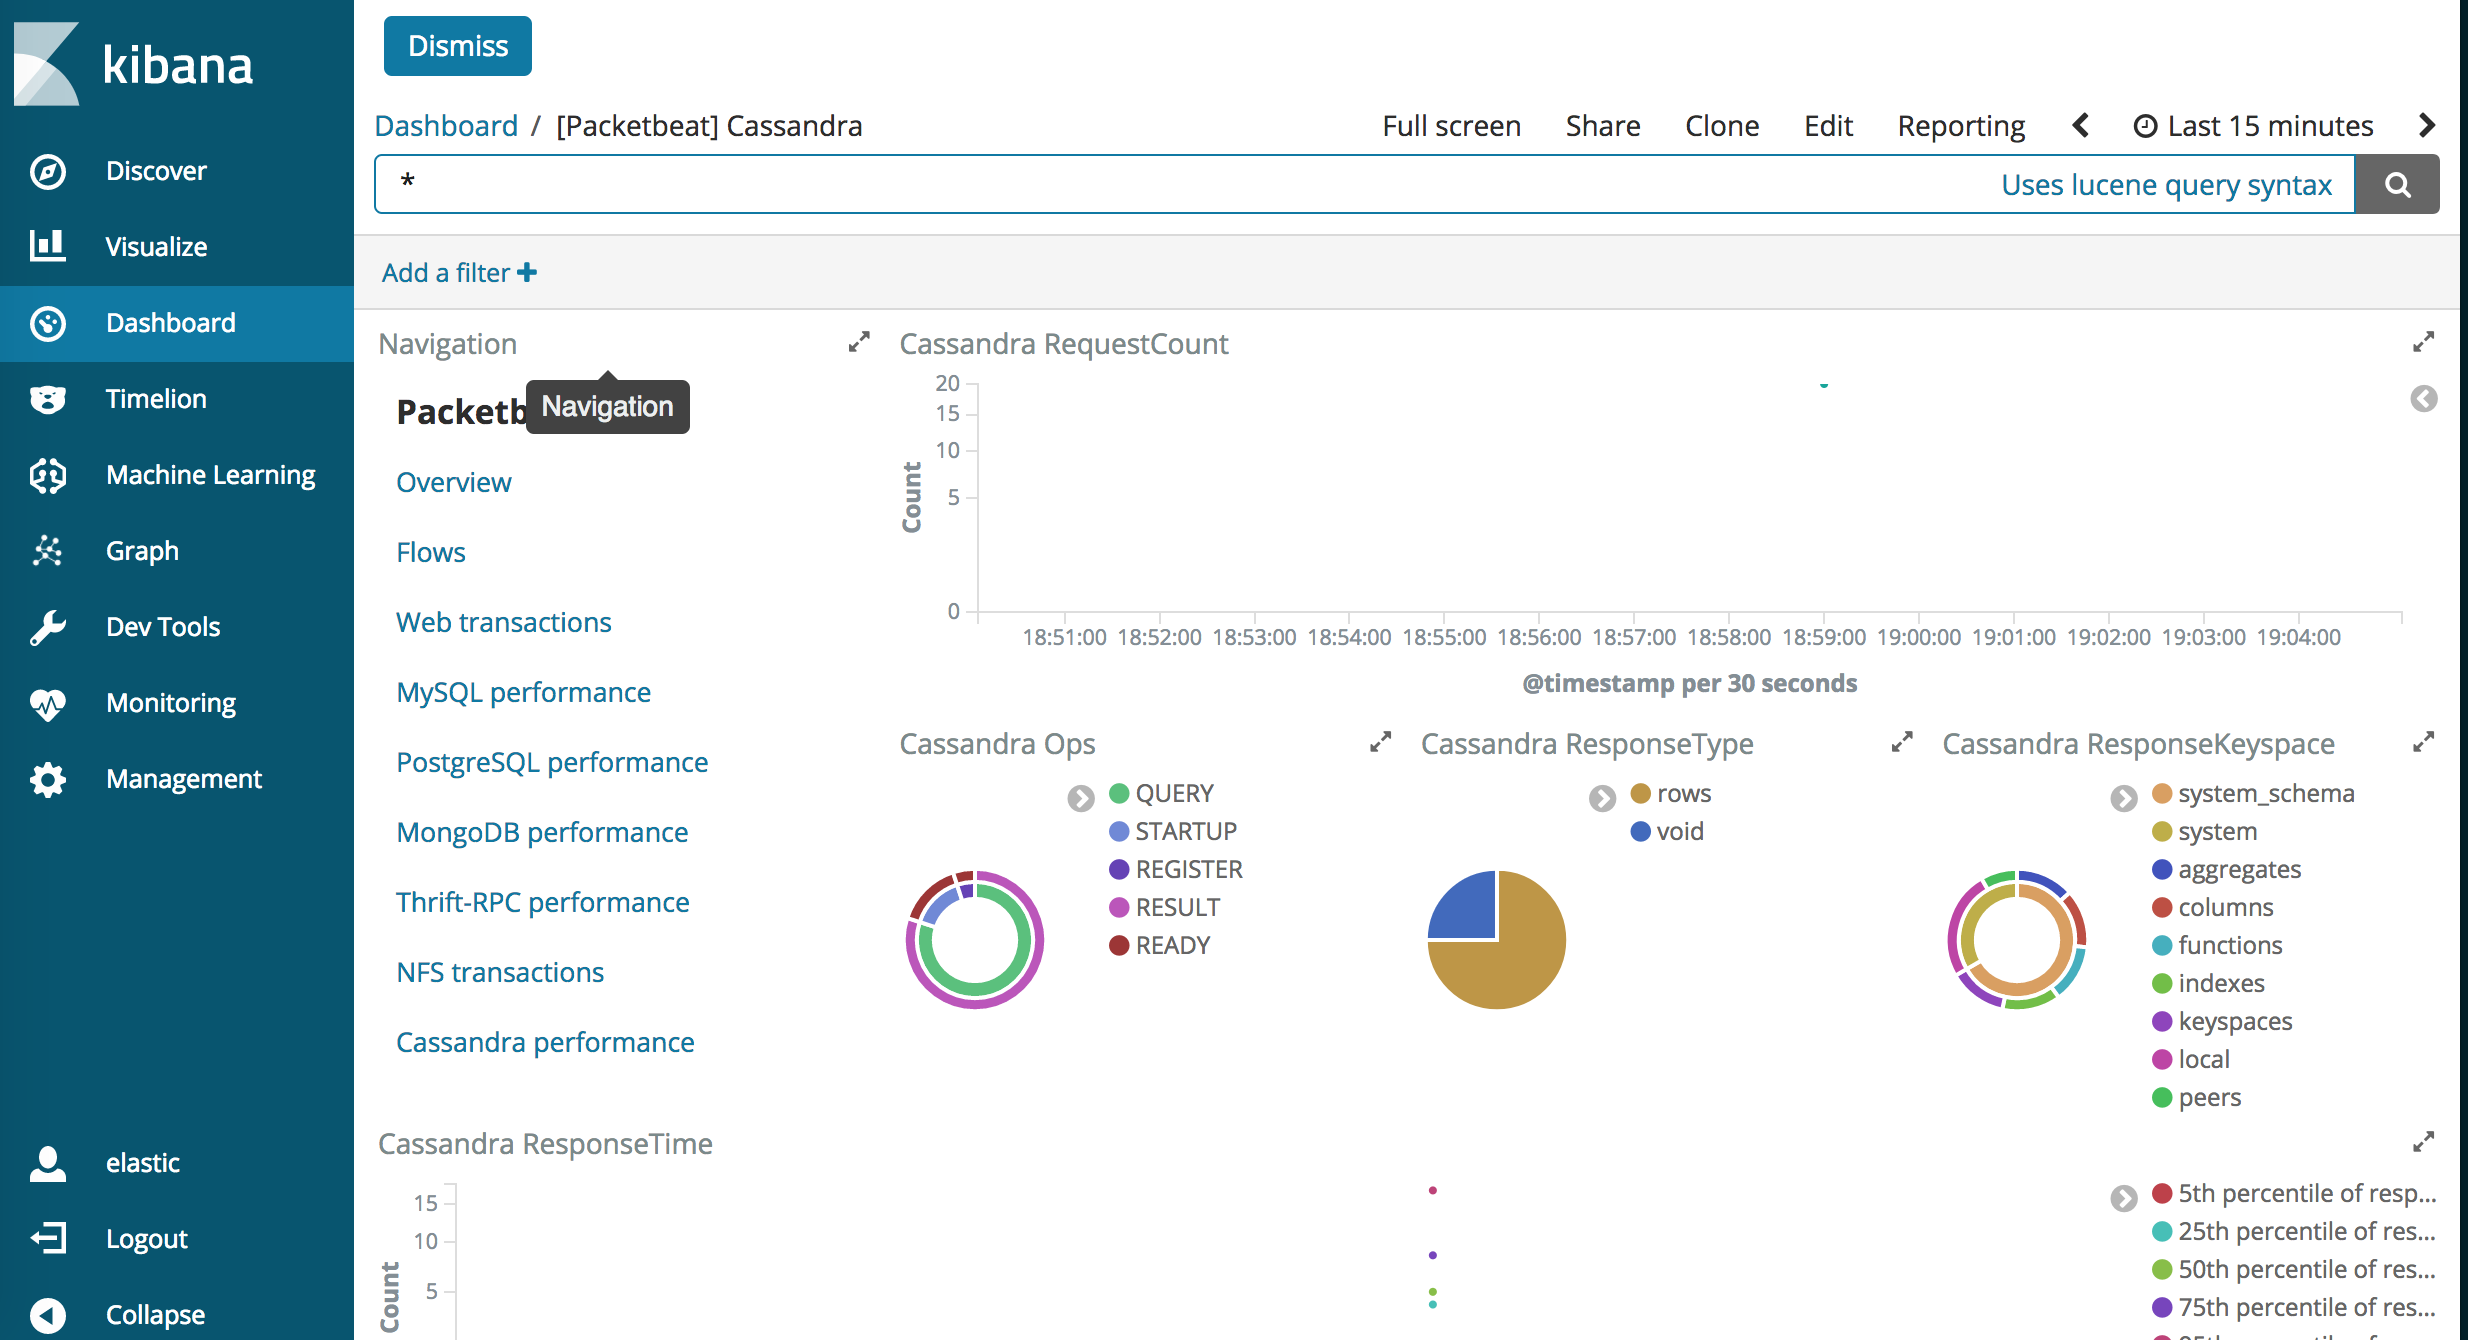Viewport: 2468px width, 1340px height.
Task: Step time range backward arrow
Action: (2081, 125)
